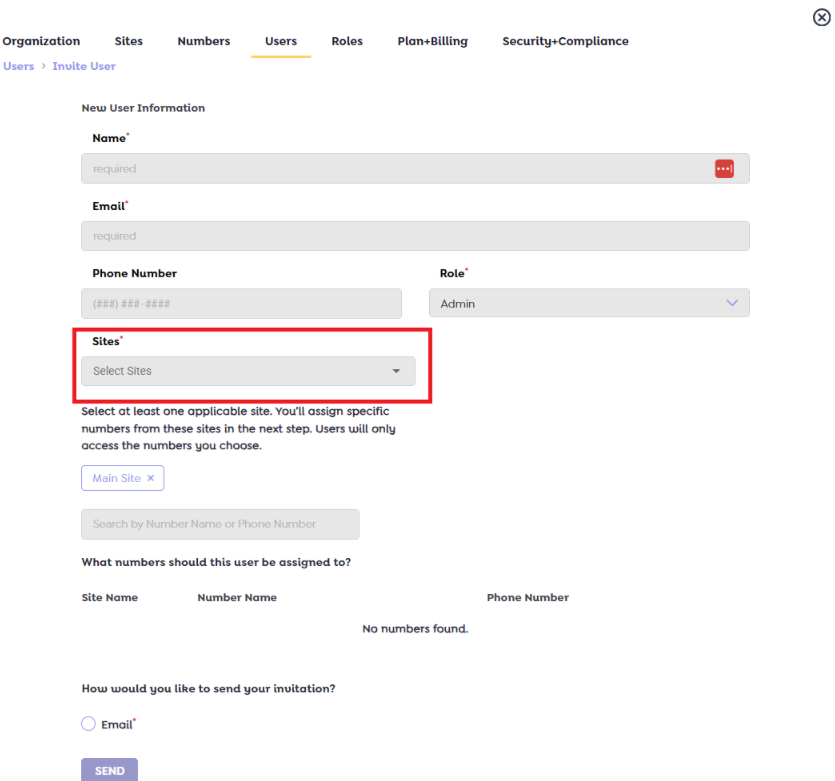
Task: Click the Users breadcrumb link
Action: click(x=18, y=66)
